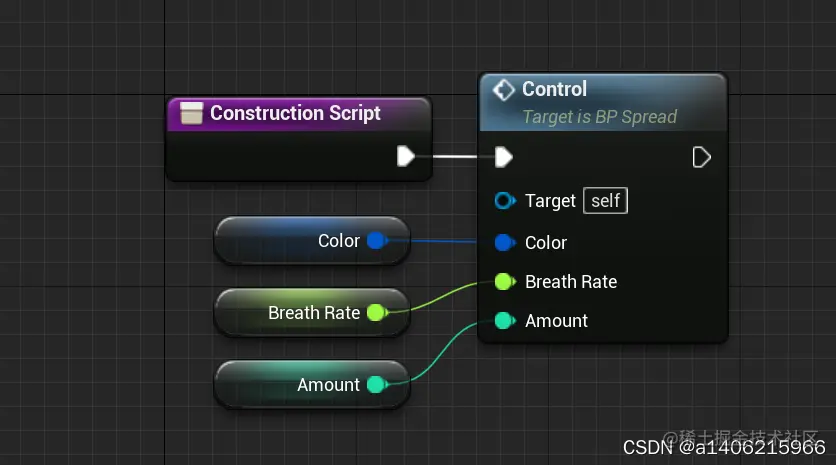Click the white execution wire between nodes

[x=455, y=156]
